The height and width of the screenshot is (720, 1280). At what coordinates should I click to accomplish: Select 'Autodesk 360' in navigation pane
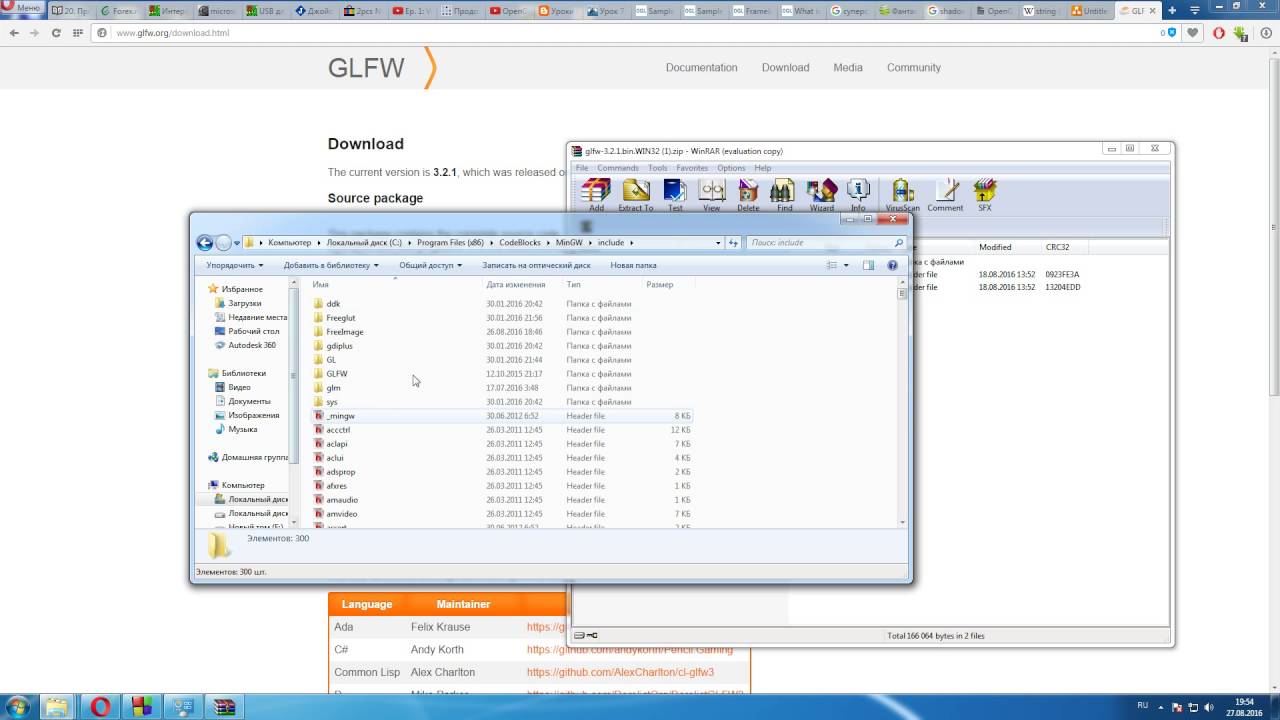[x=251, y=345]
